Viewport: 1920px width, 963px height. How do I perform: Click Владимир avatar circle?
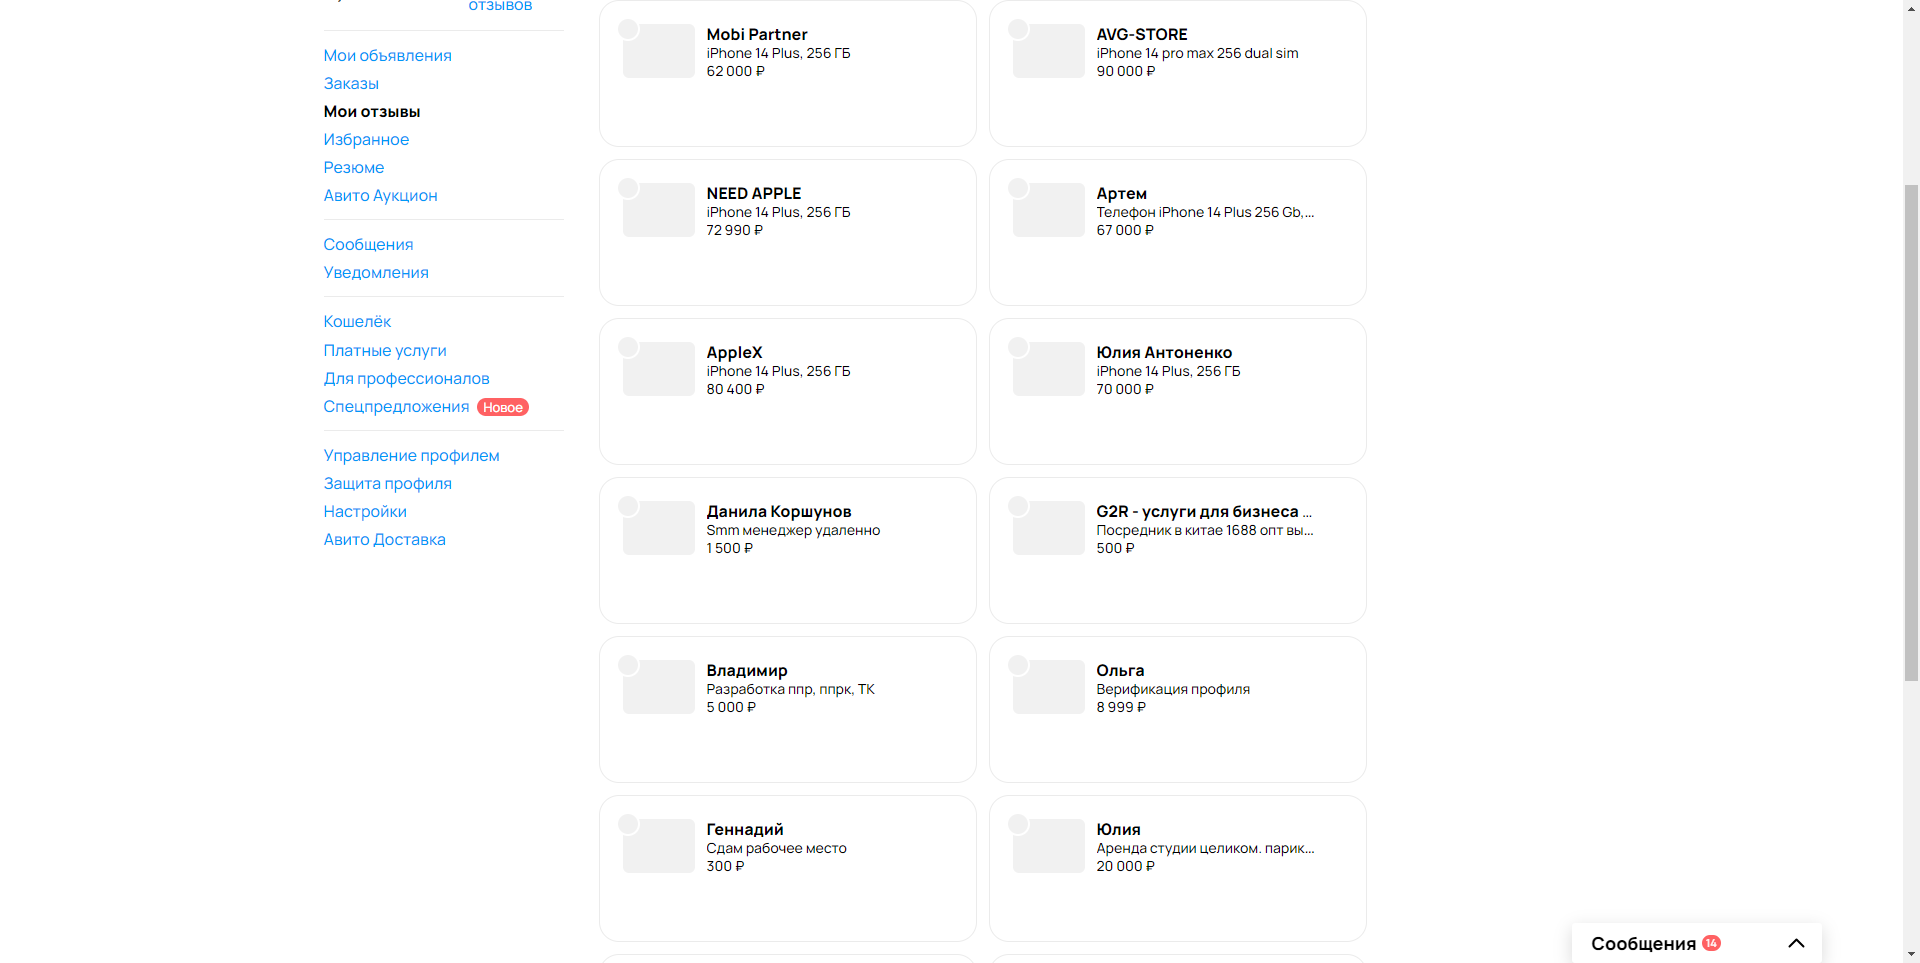point(628,665)
